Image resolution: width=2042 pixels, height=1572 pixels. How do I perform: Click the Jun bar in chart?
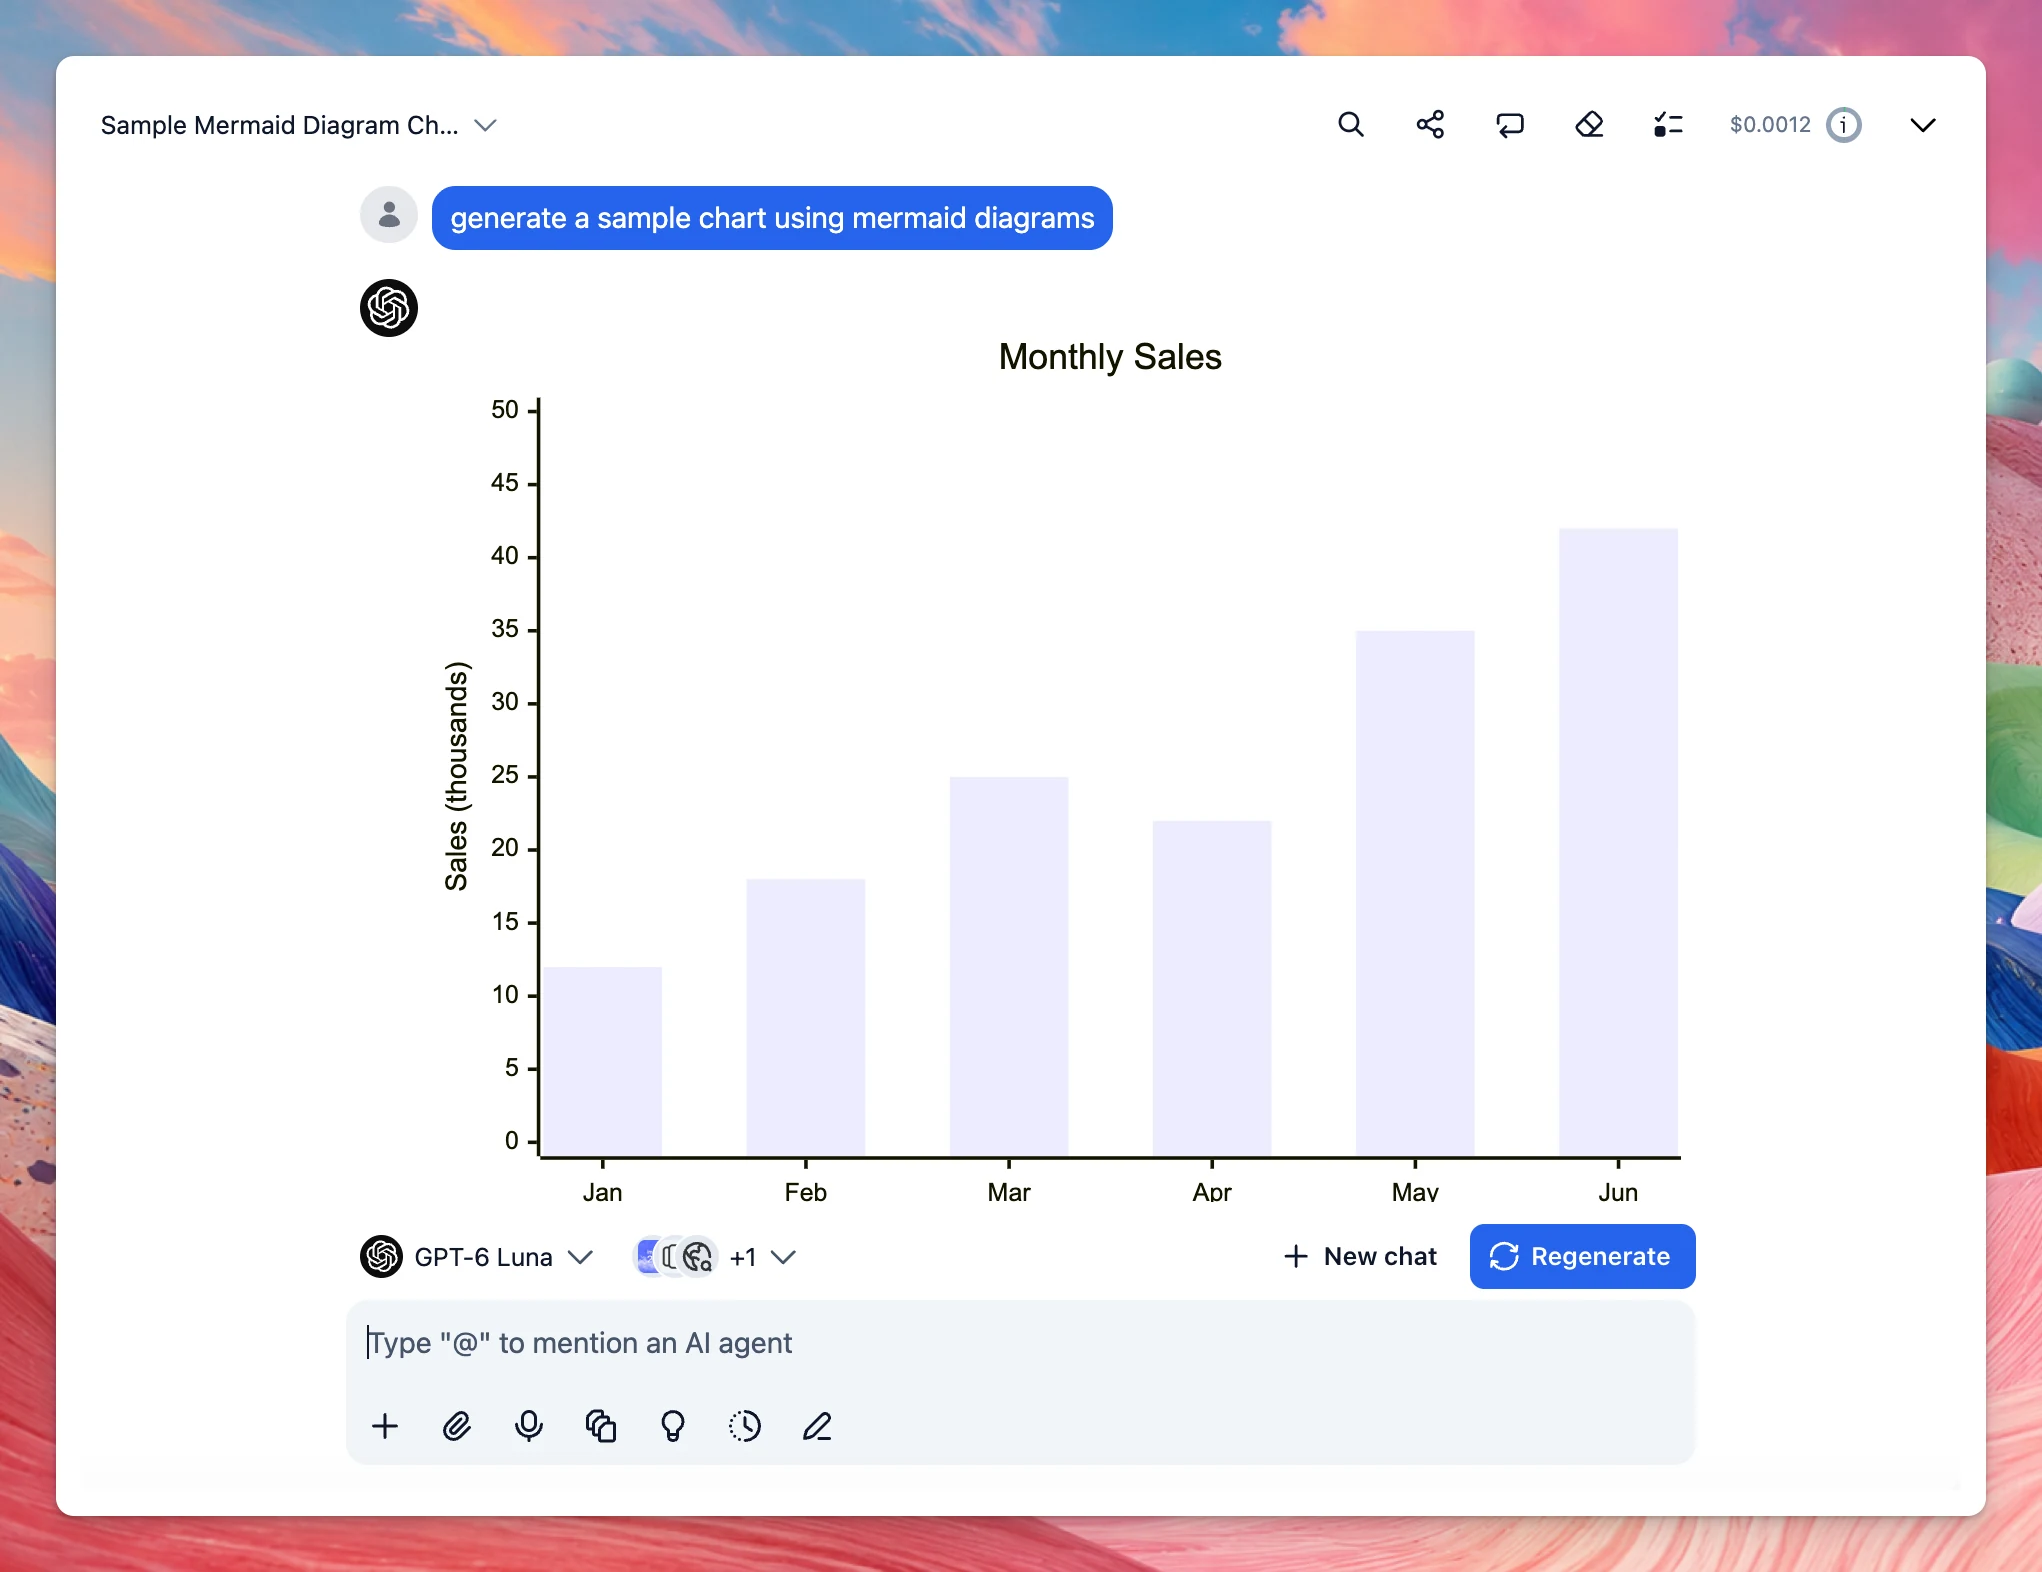pos(1618,842)
